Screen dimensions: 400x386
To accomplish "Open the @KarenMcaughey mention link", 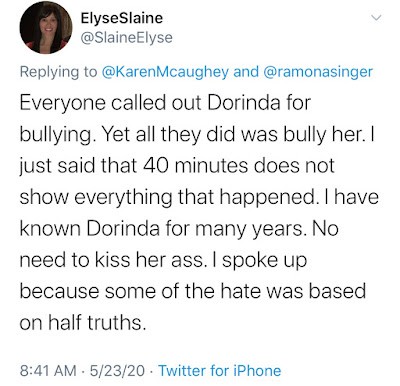I will coord(165,72).
